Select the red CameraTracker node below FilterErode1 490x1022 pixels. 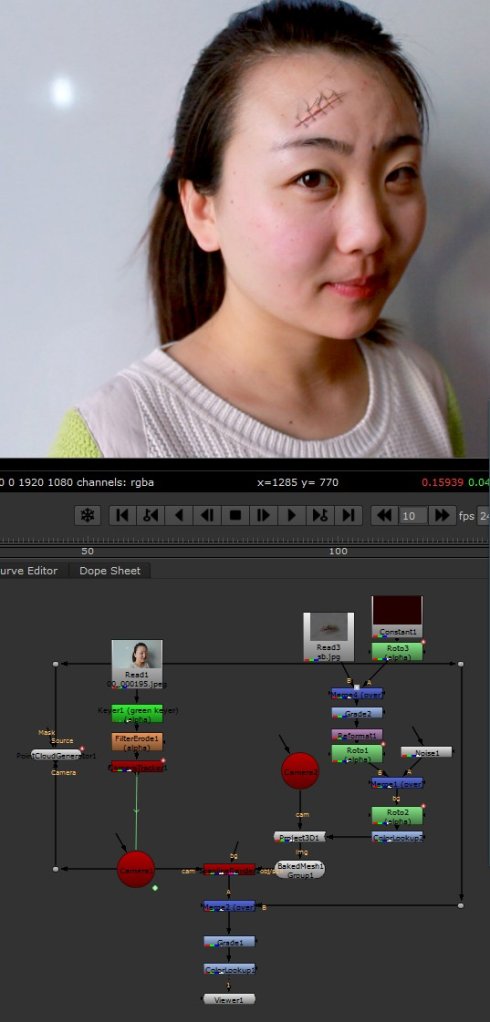tap(137, 766)
